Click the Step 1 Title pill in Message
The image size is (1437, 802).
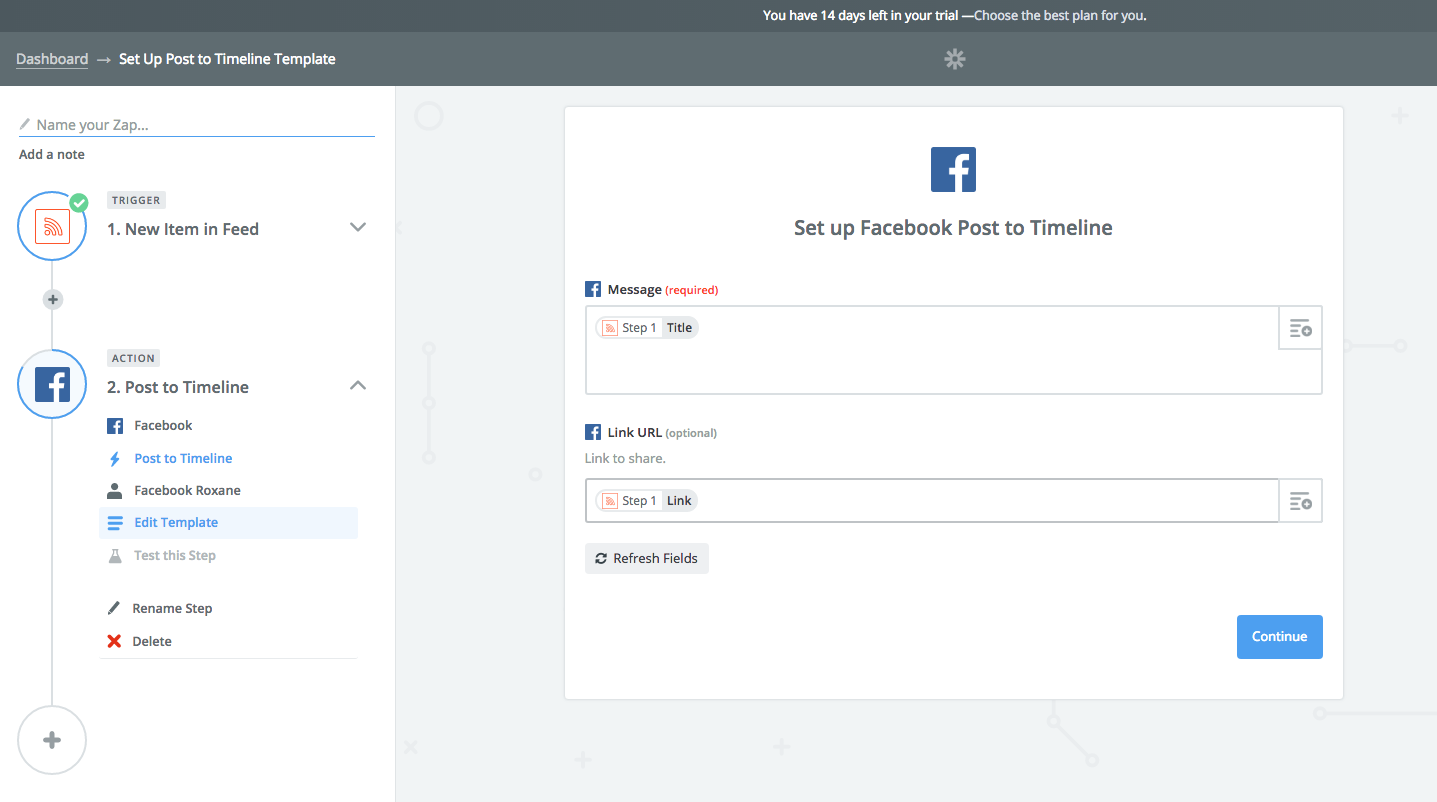[x=647, y=328]
